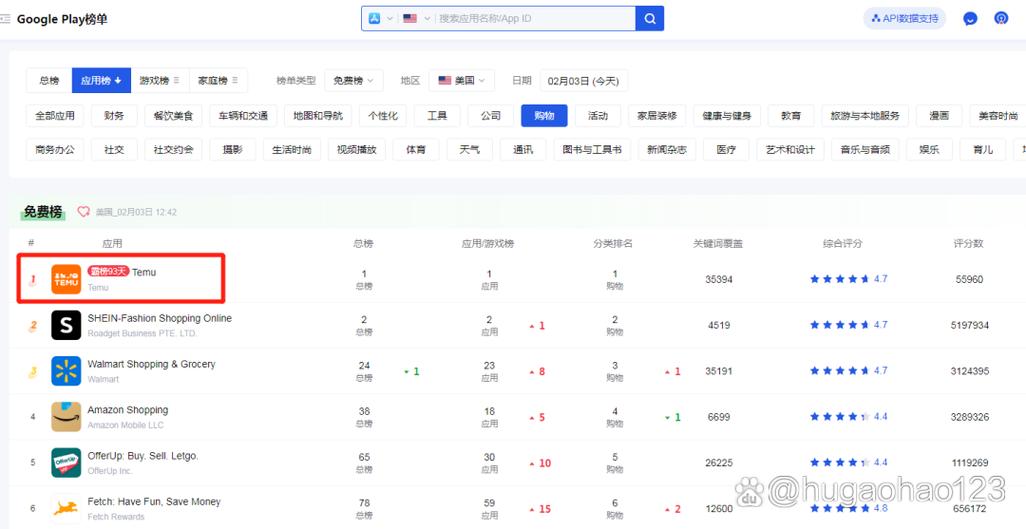Open the chat message icon in header
The height and width of the screenshot is (529, 1026).
pyautogui.click(x=970, y=18)
